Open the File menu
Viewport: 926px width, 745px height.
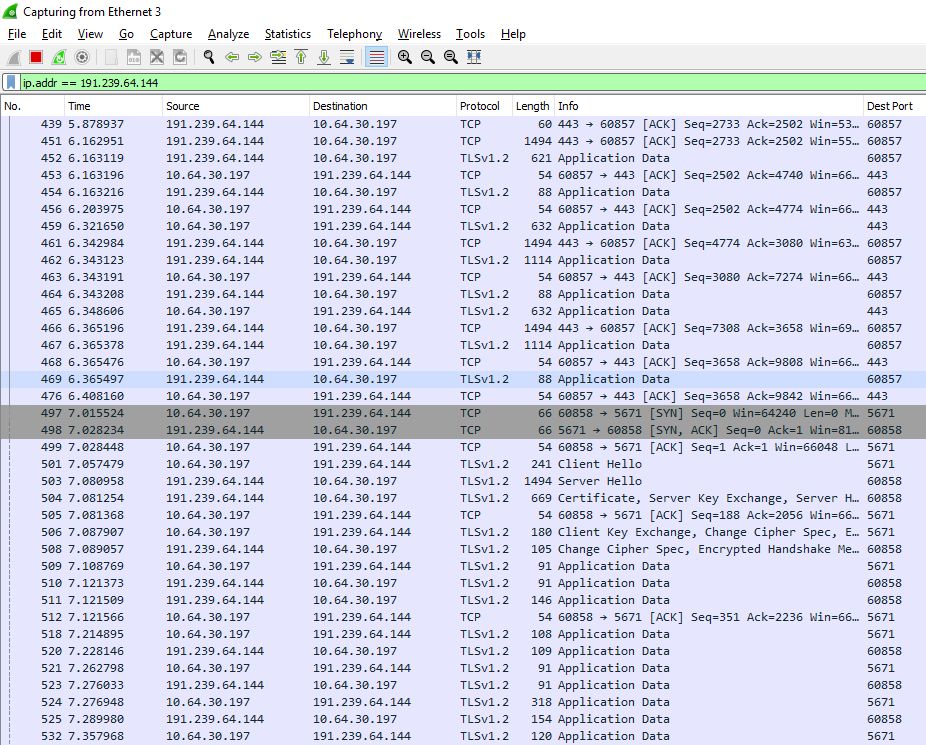tap(17, 34)
